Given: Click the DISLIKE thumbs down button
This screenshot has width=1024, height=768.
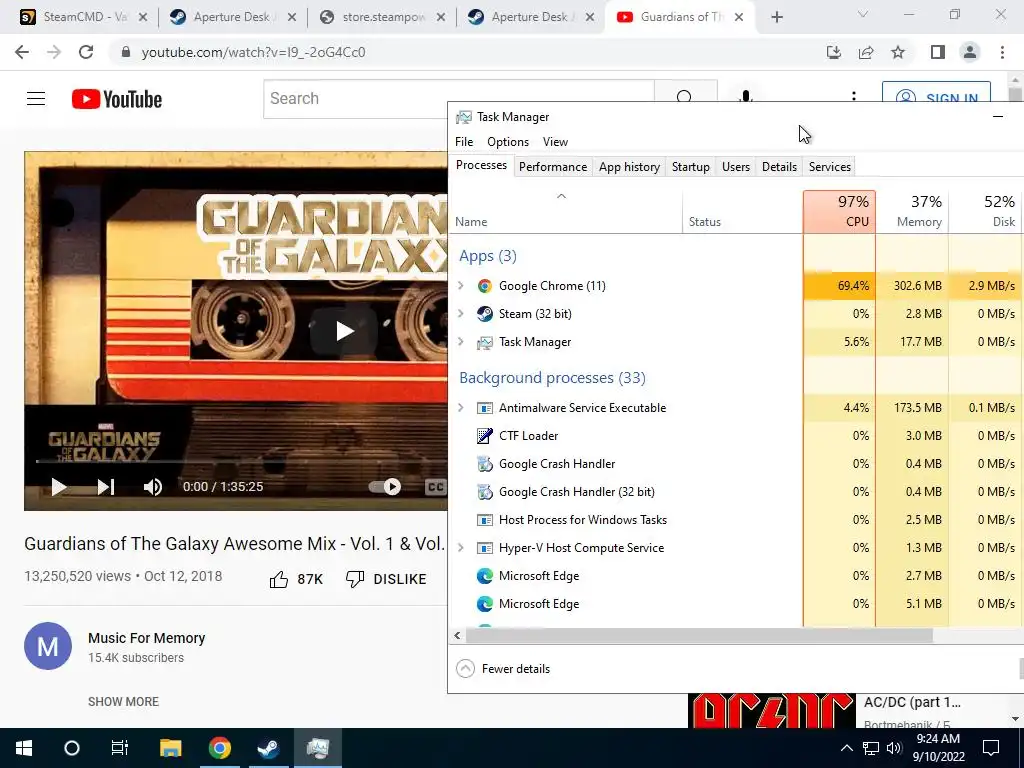Looking at the screenshot, I should pyautogui.click(x=386, y=579).
